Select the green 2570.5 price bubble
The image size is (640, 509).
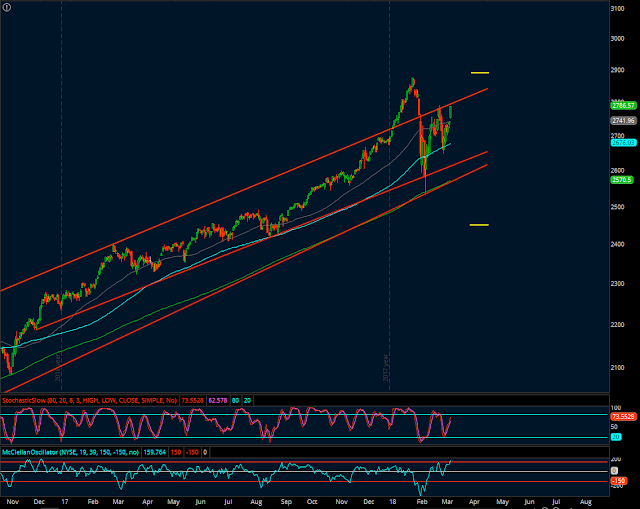coord(622,180)
